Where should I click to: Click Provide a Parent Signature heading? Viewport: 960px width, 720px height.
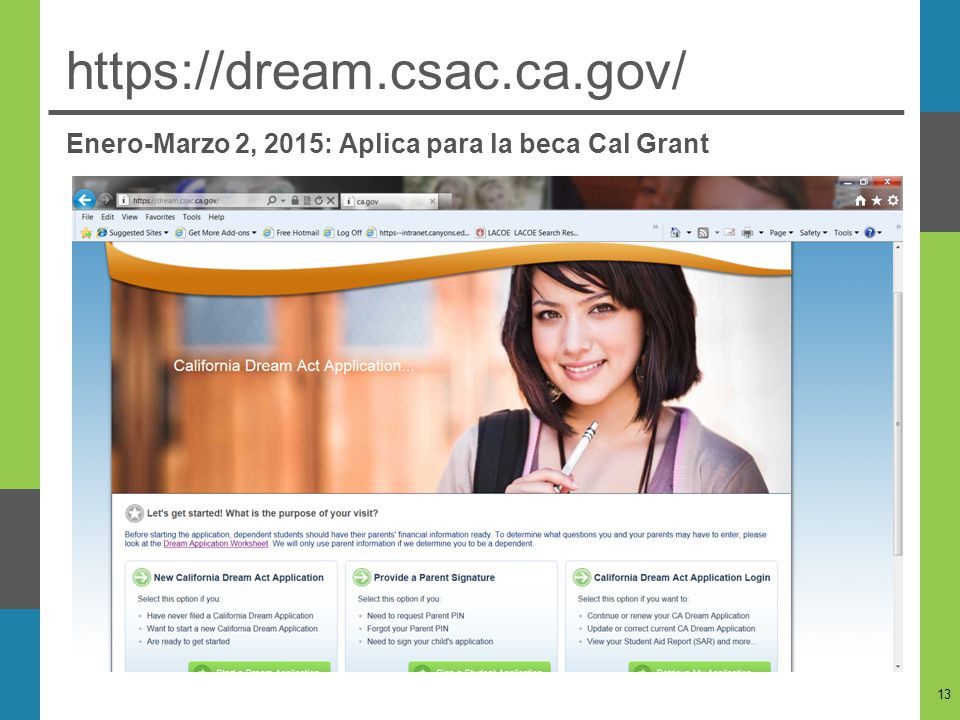tap(434, 577)
